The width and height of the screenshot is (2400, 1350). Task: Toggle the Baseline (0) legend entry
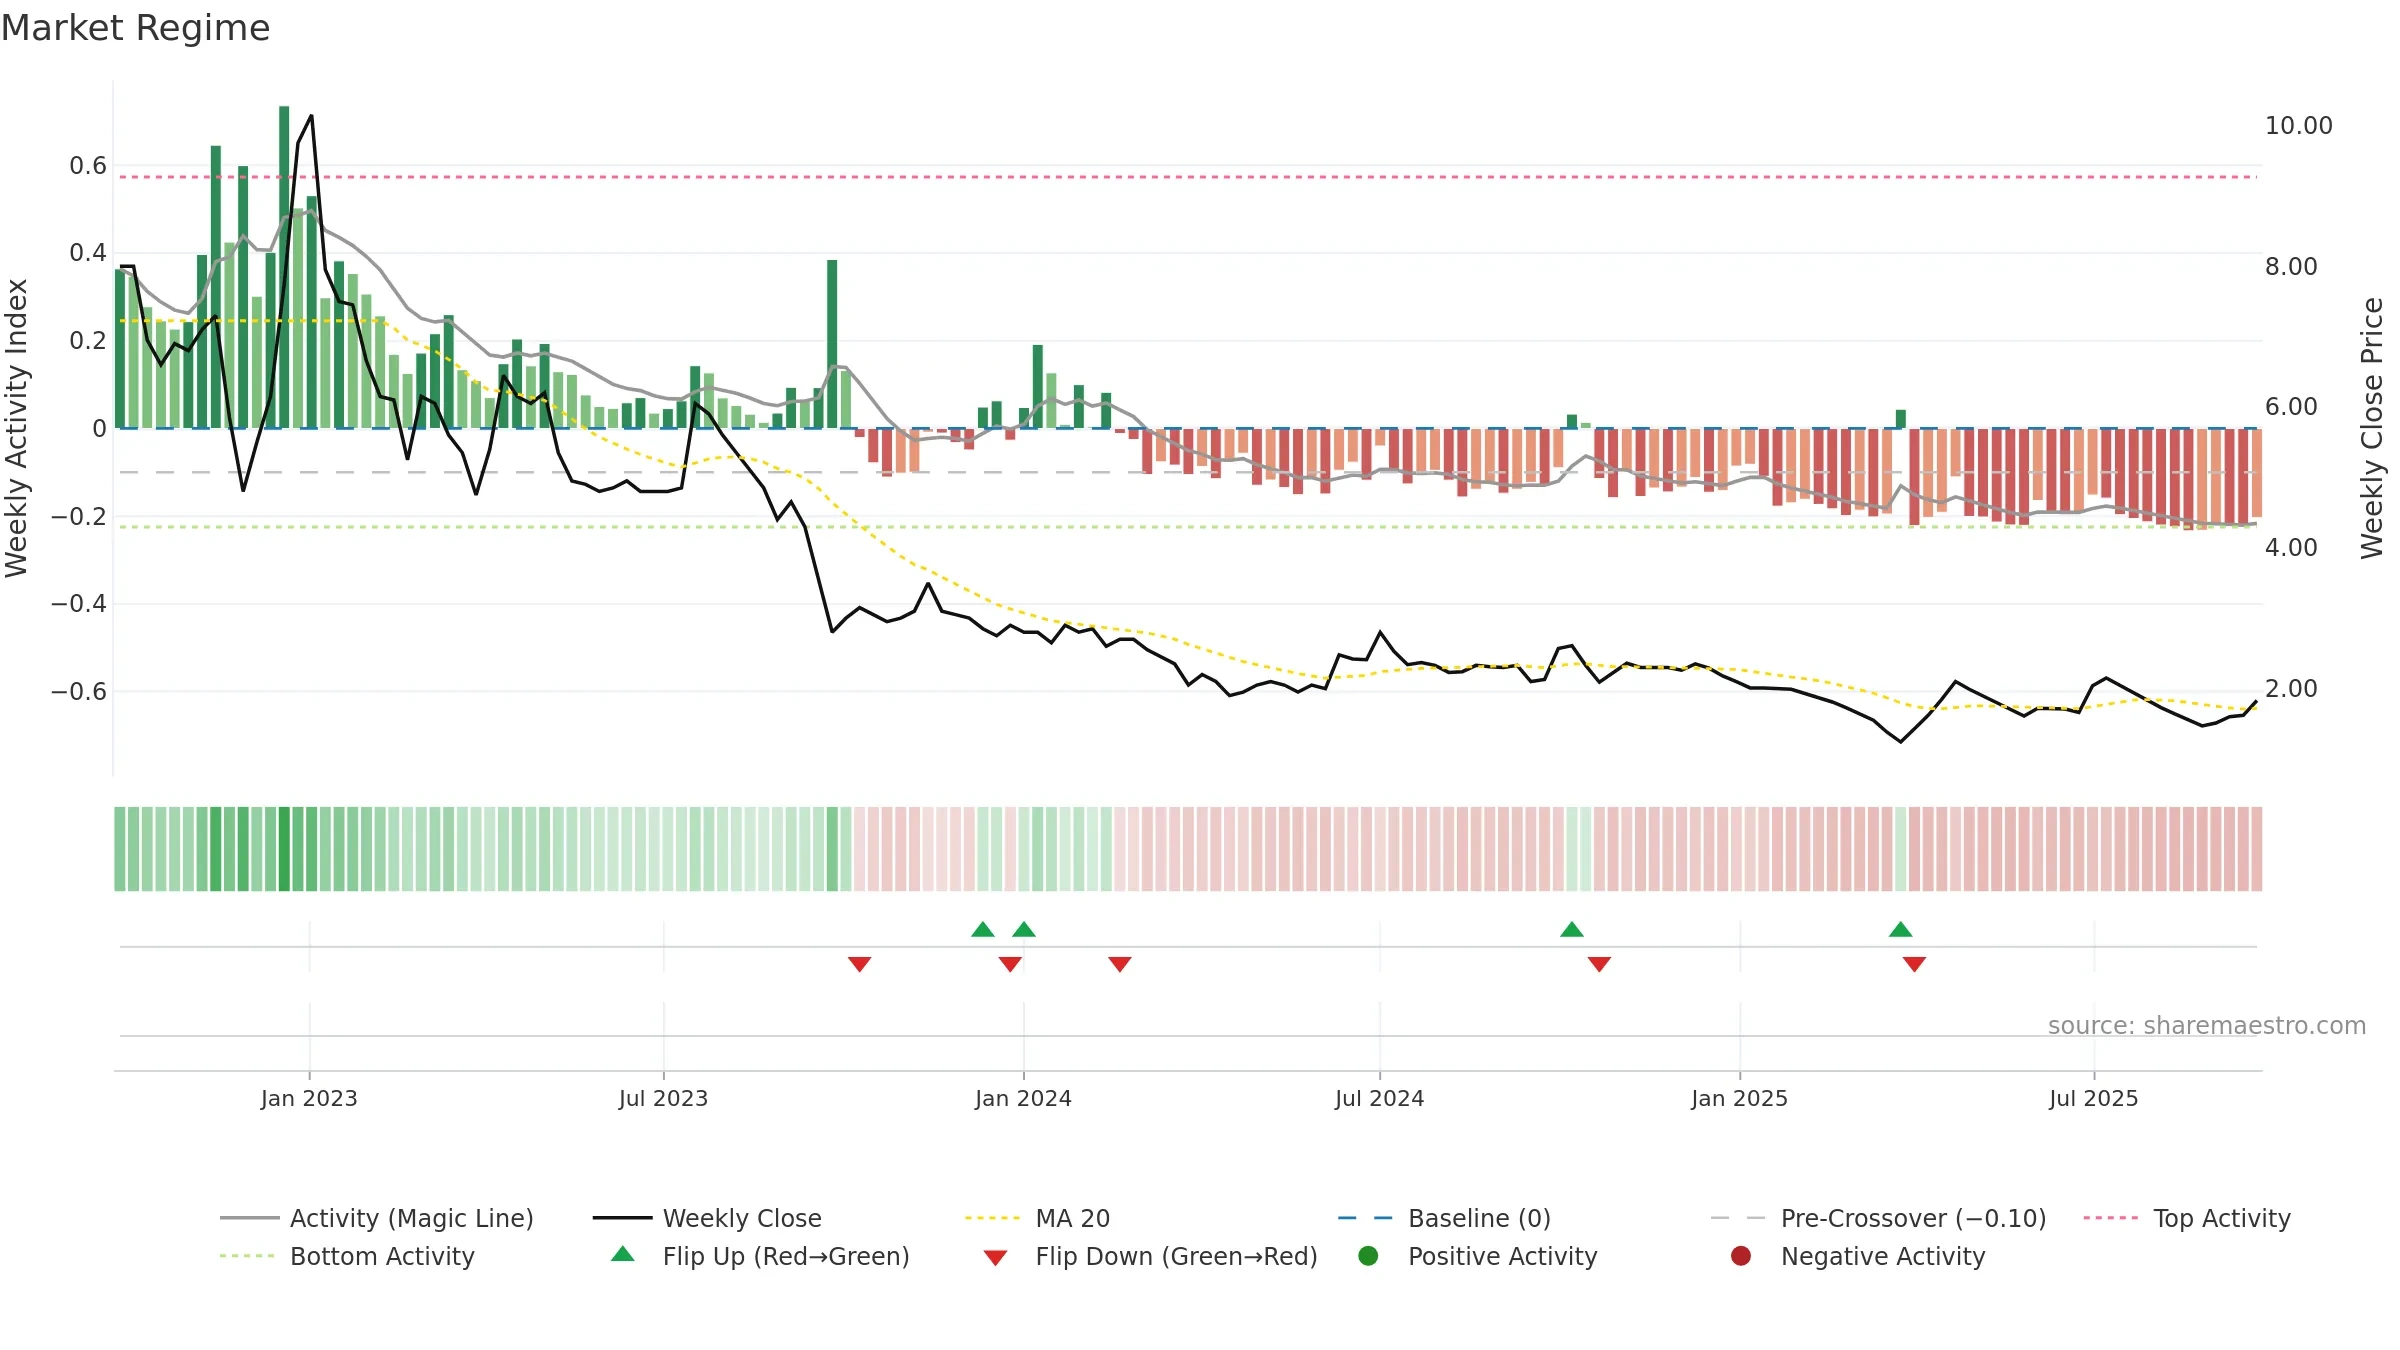1444,1218
